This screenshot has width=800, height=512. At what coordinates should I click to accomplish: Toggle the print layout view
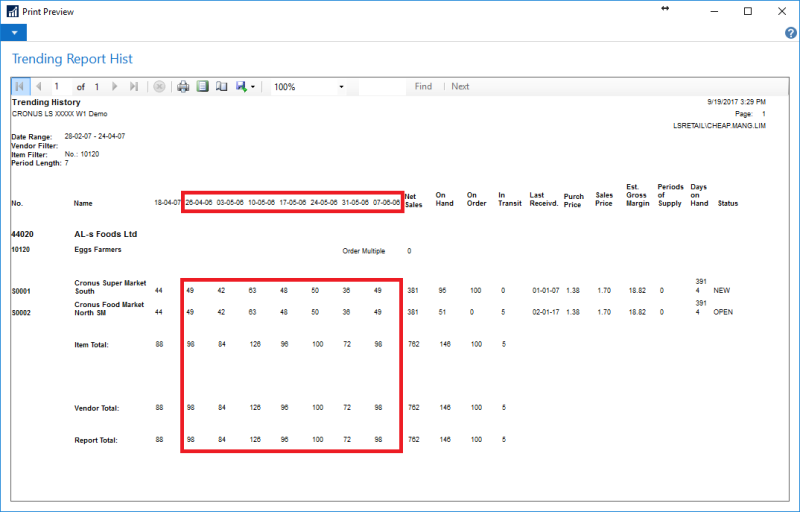tap(202, 87)
